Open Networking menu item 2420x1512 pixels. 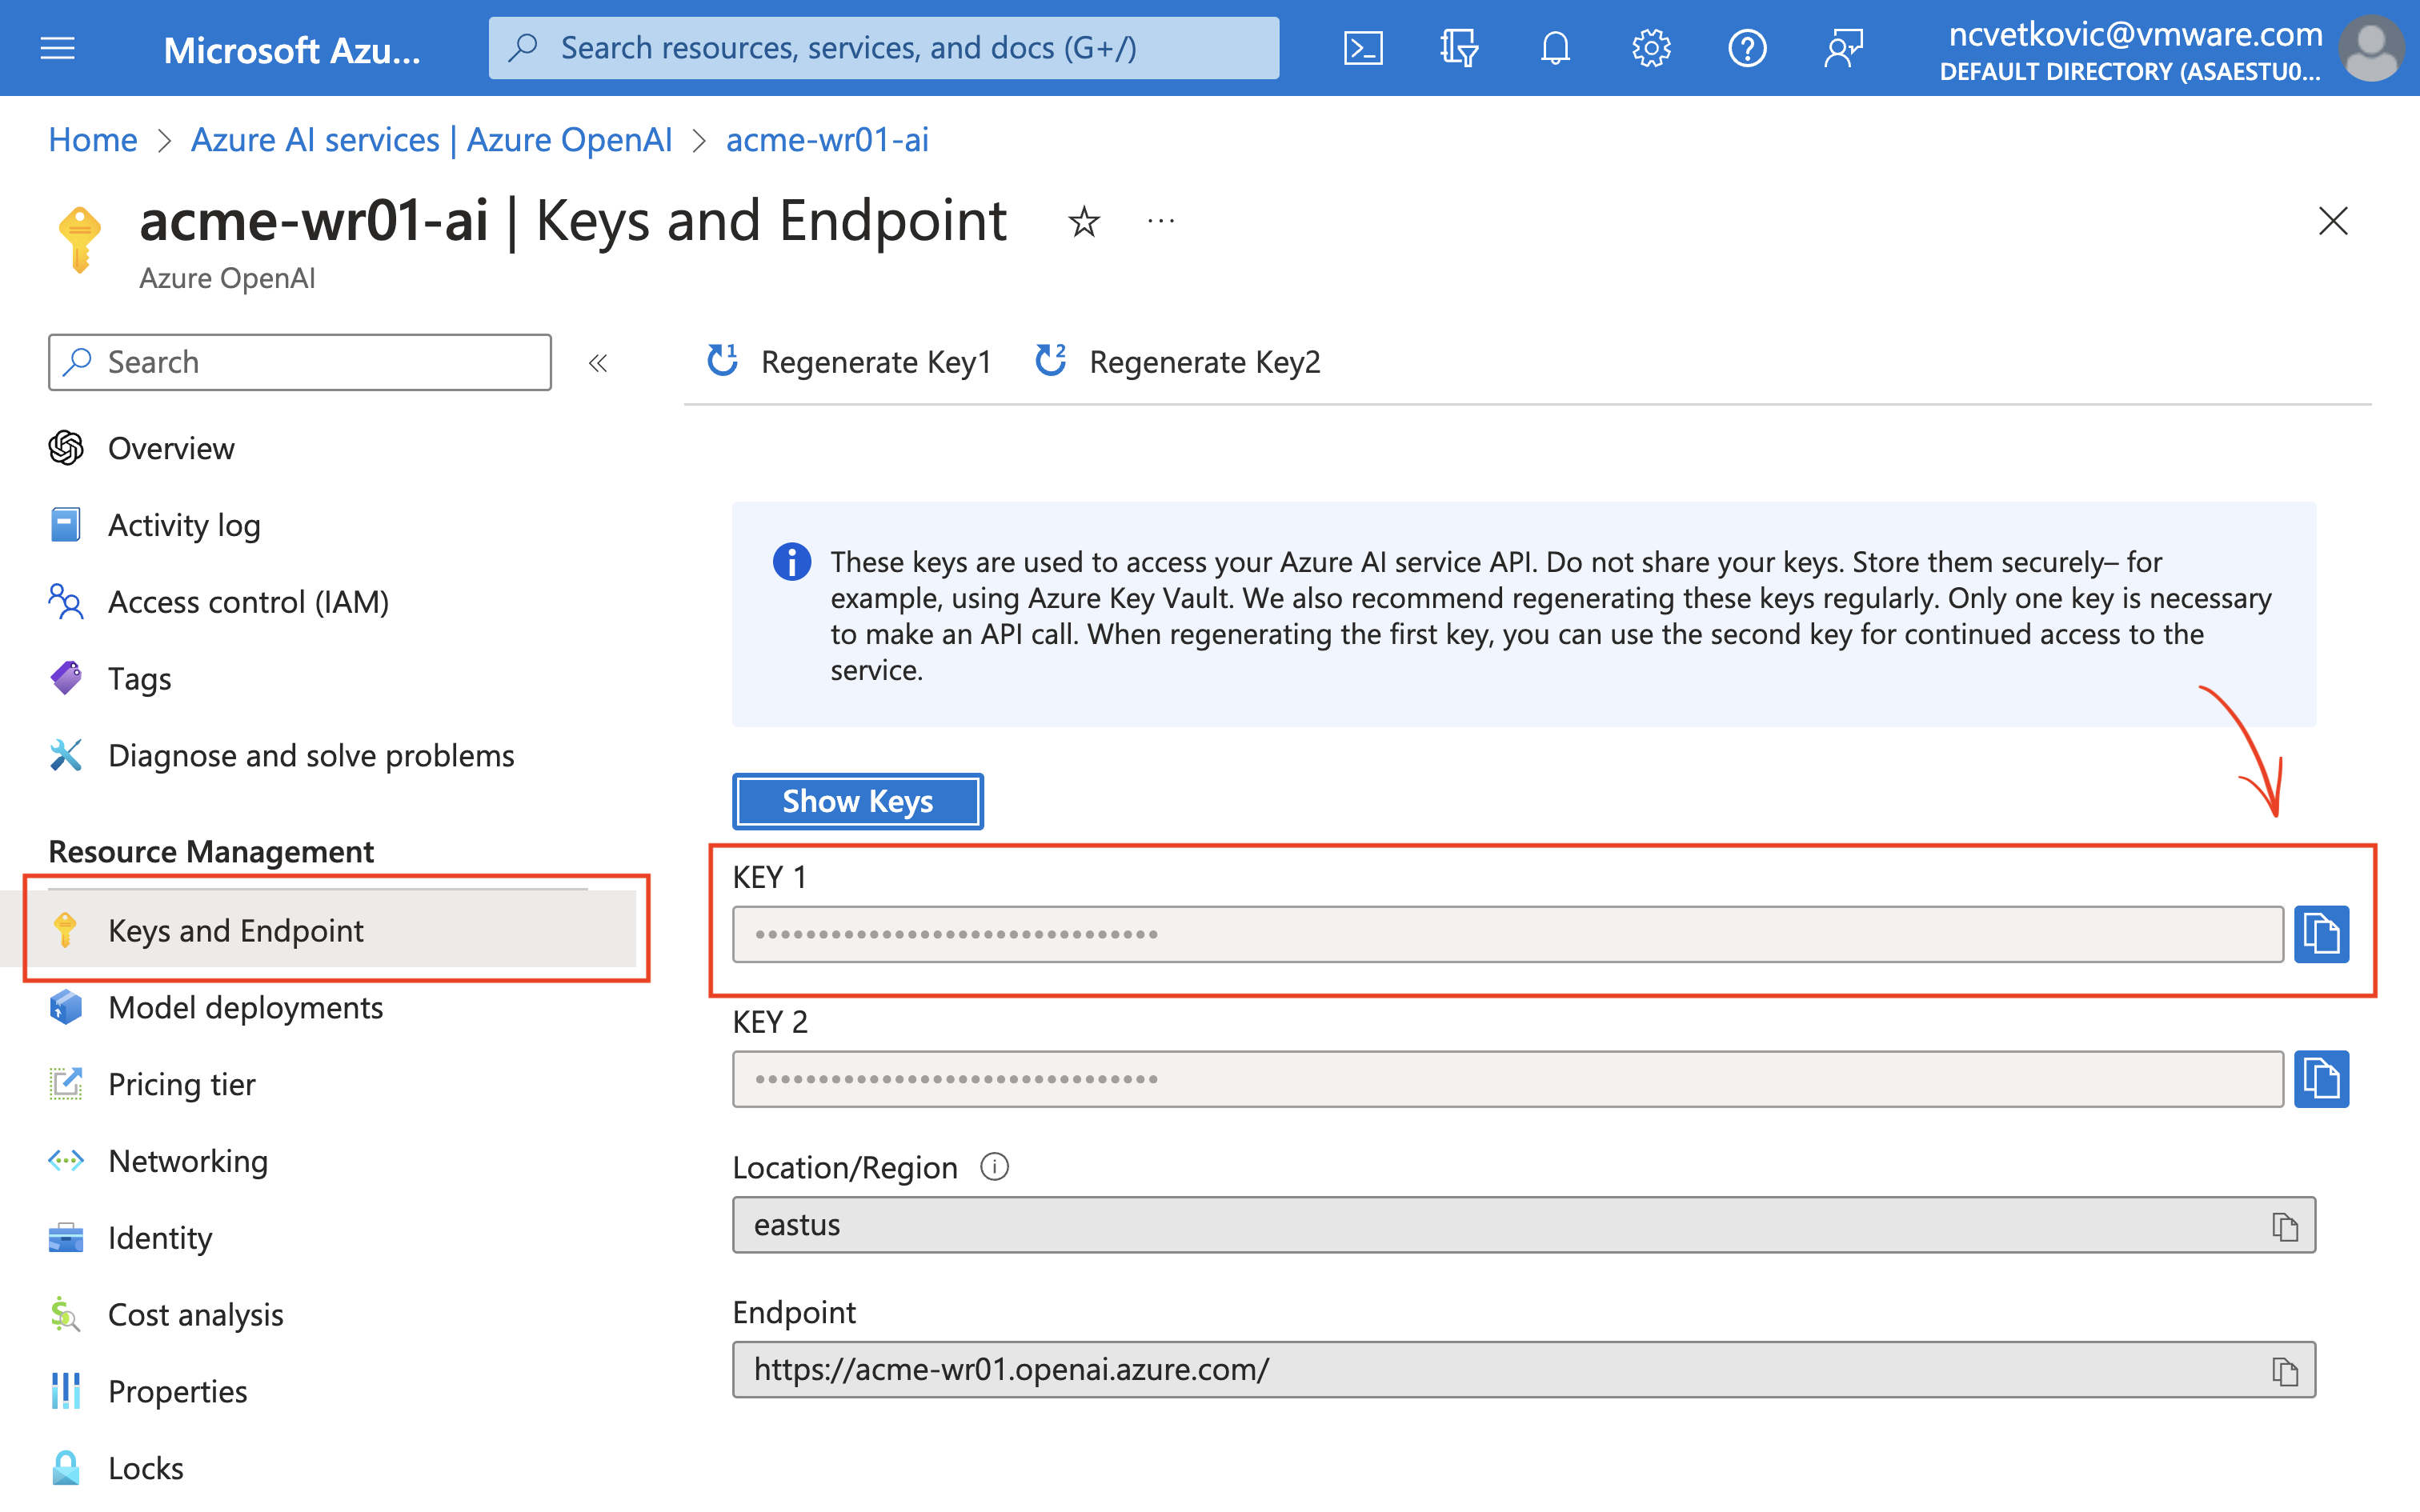tap(188, 1161)
